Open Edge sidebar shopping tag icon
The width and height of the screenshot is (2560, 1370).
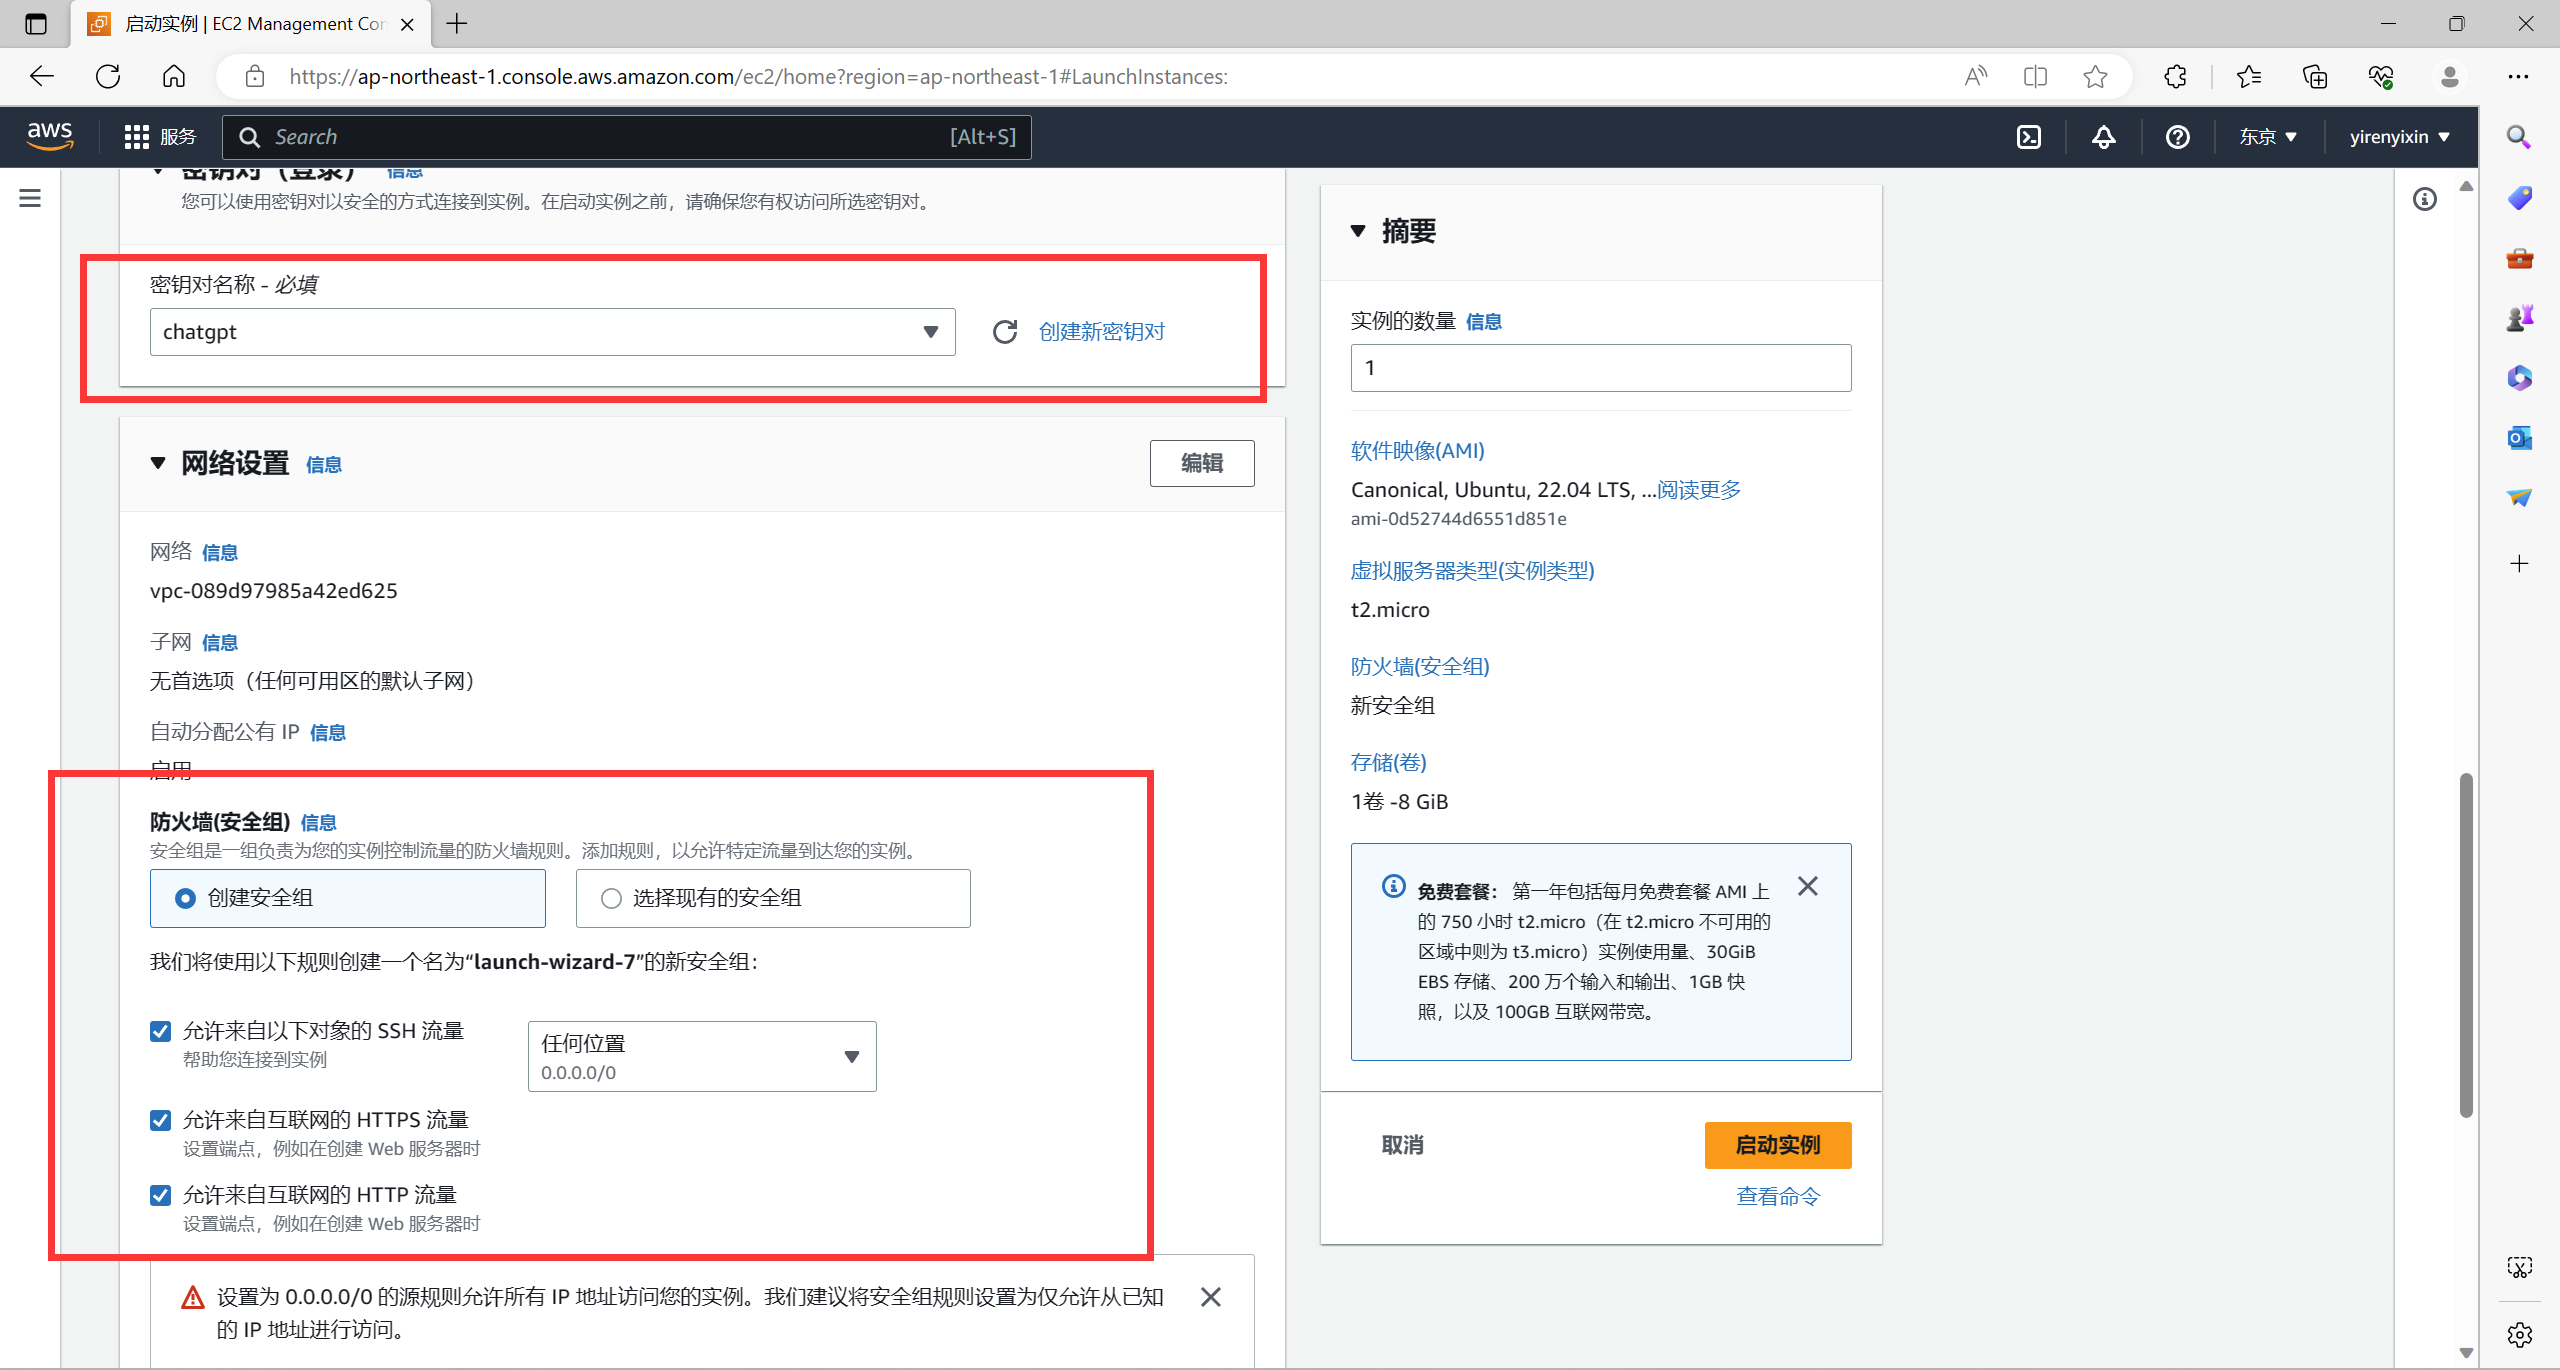coord(2519,198)
